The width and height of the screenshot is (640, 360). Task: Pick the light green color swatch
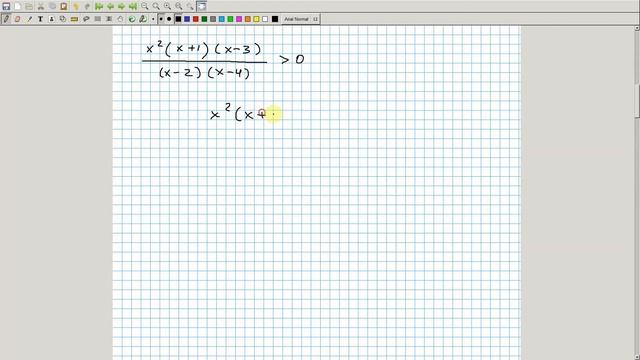[230, 19]
